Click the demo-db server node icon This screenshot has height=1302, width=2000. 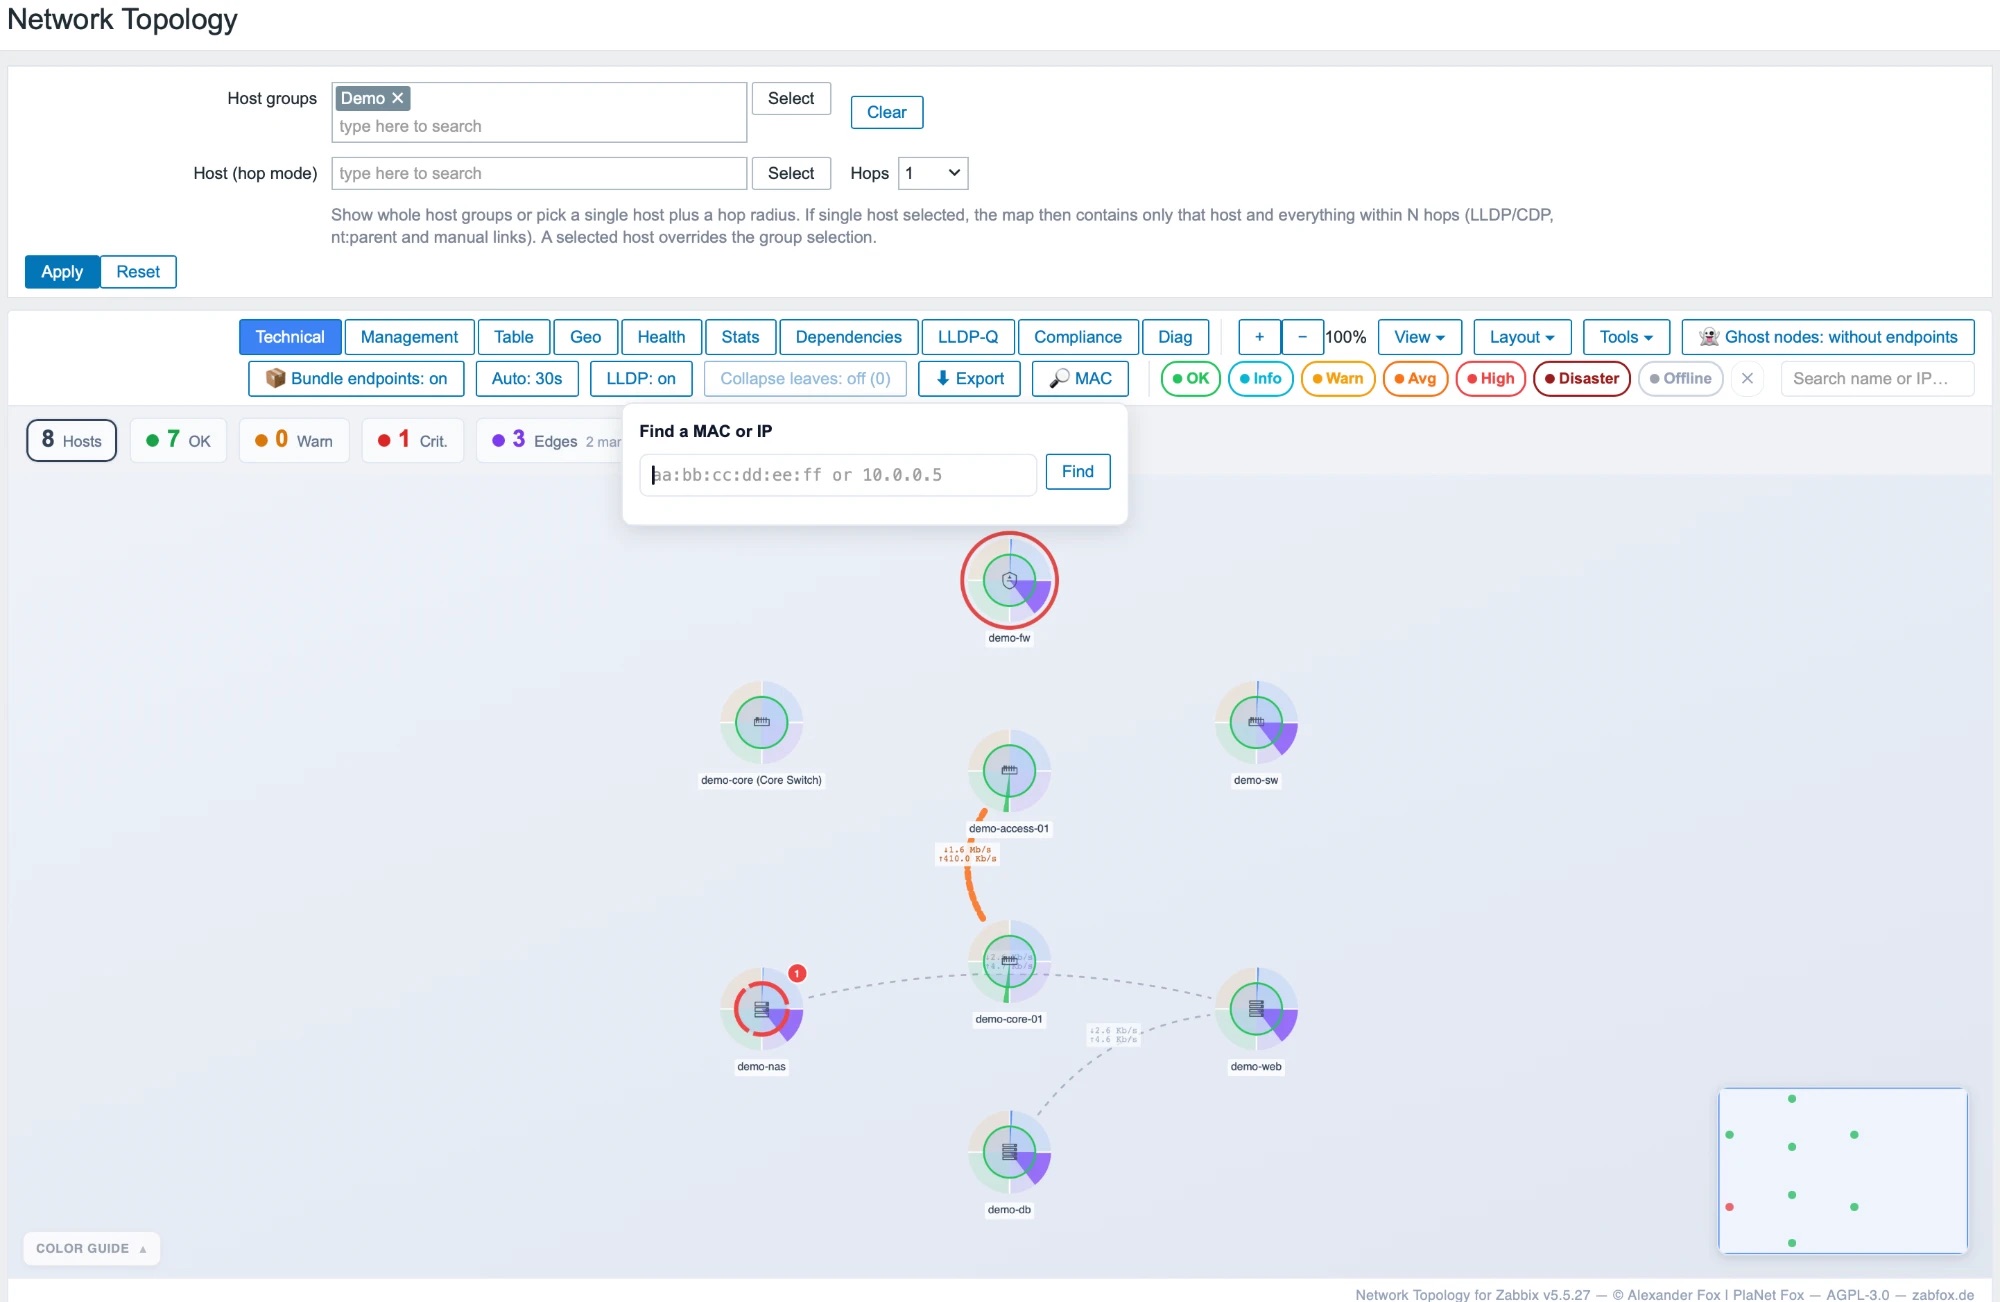1009,1152
